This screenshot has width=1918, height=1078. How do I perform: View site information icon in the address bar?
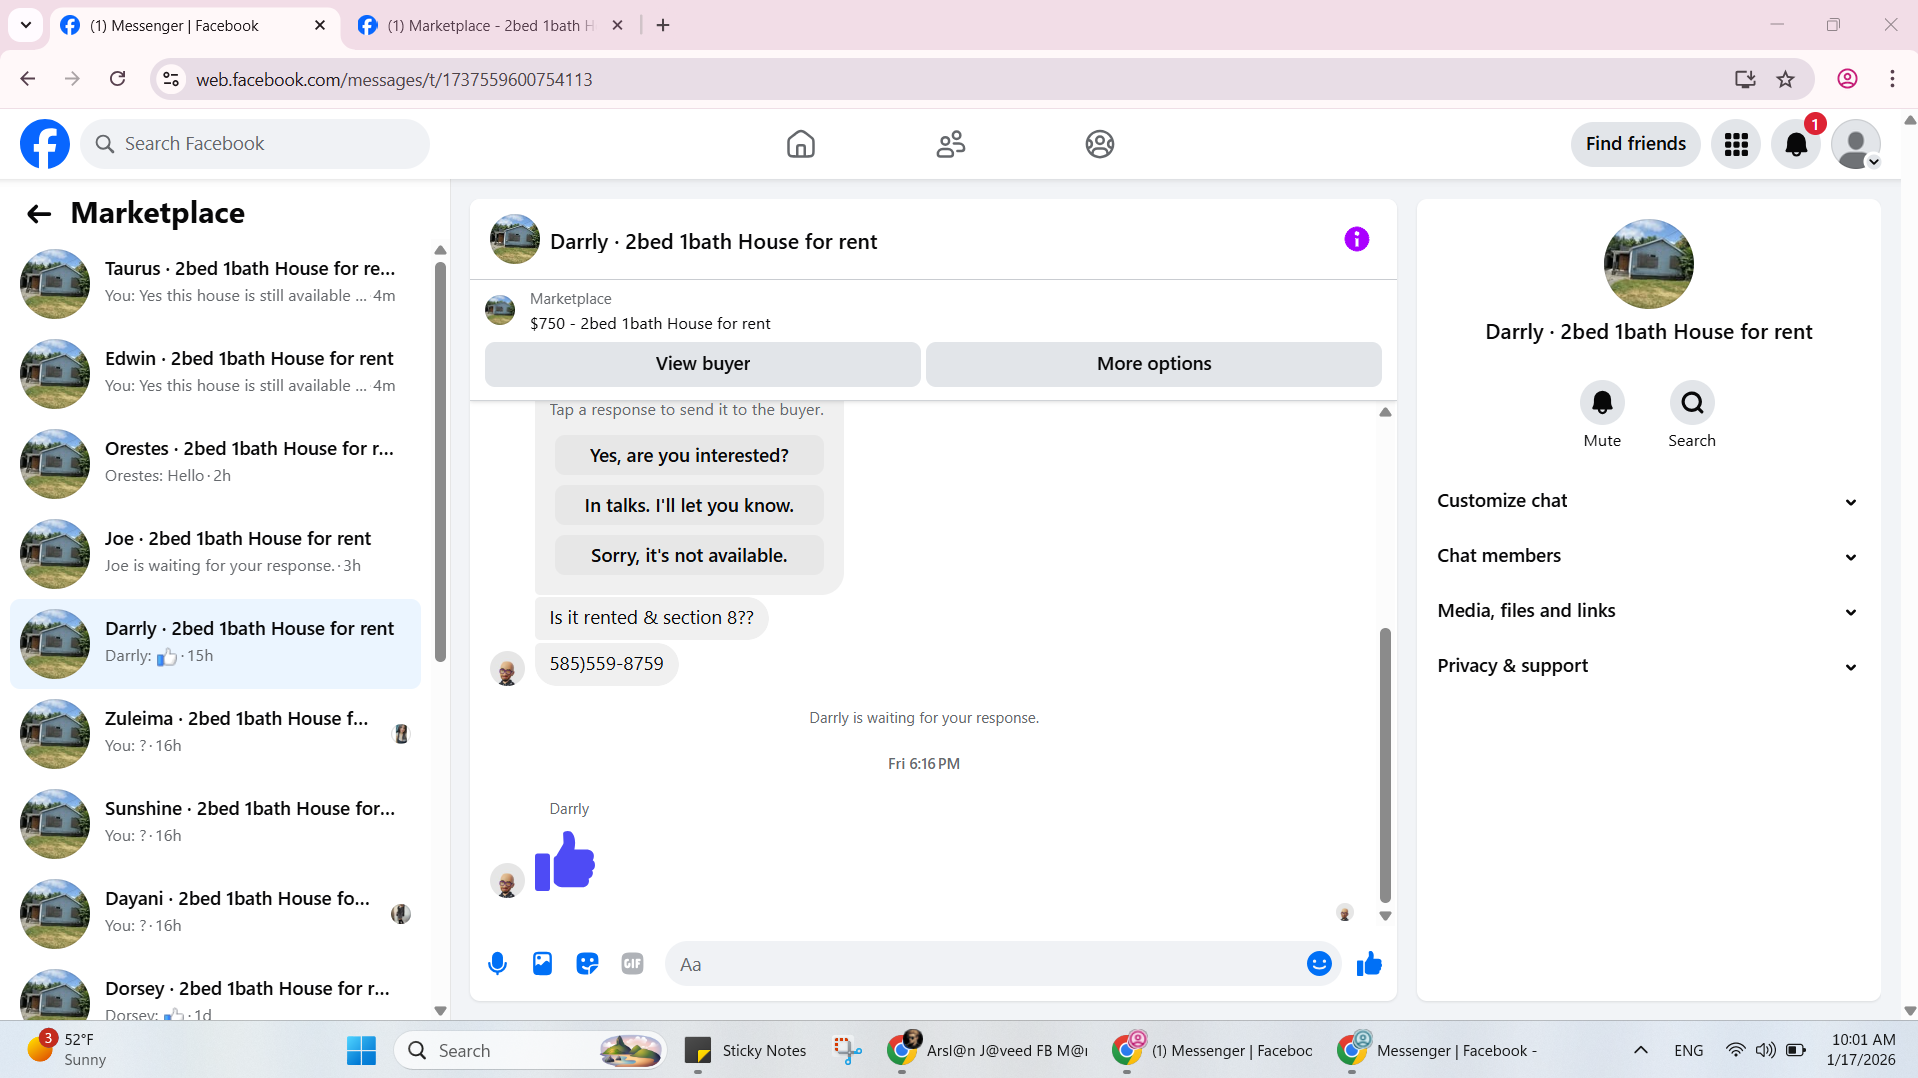point(171,79)
